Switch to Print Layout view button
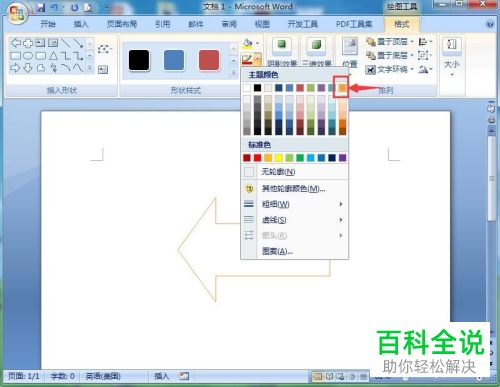500x387 pixels. [x=318, y=377]
